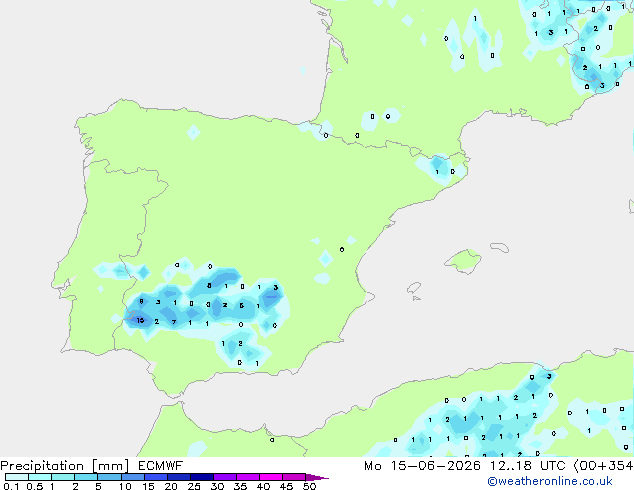
Task: Click the 30–35 mm purple legend swatch
Action: [x=224, y=477]
